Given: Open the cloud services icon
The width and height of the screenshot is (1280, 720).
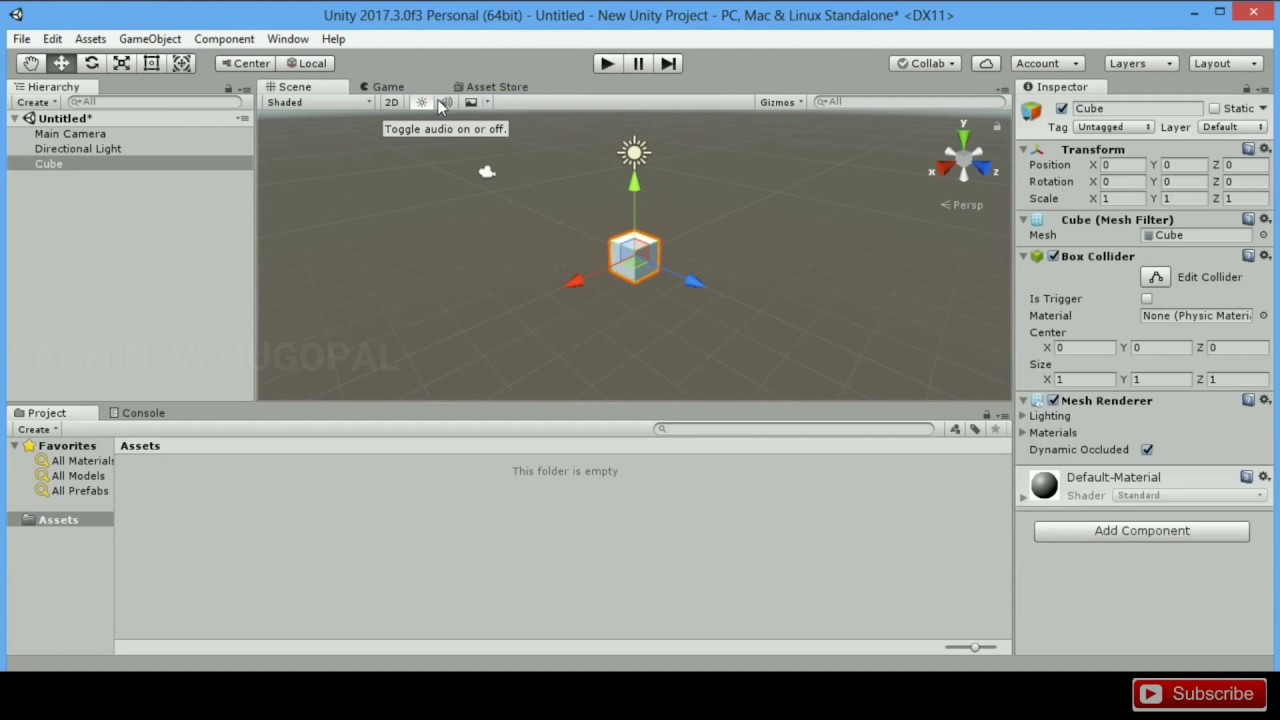Looking at the screenshot, I should [x=986, y=63].
